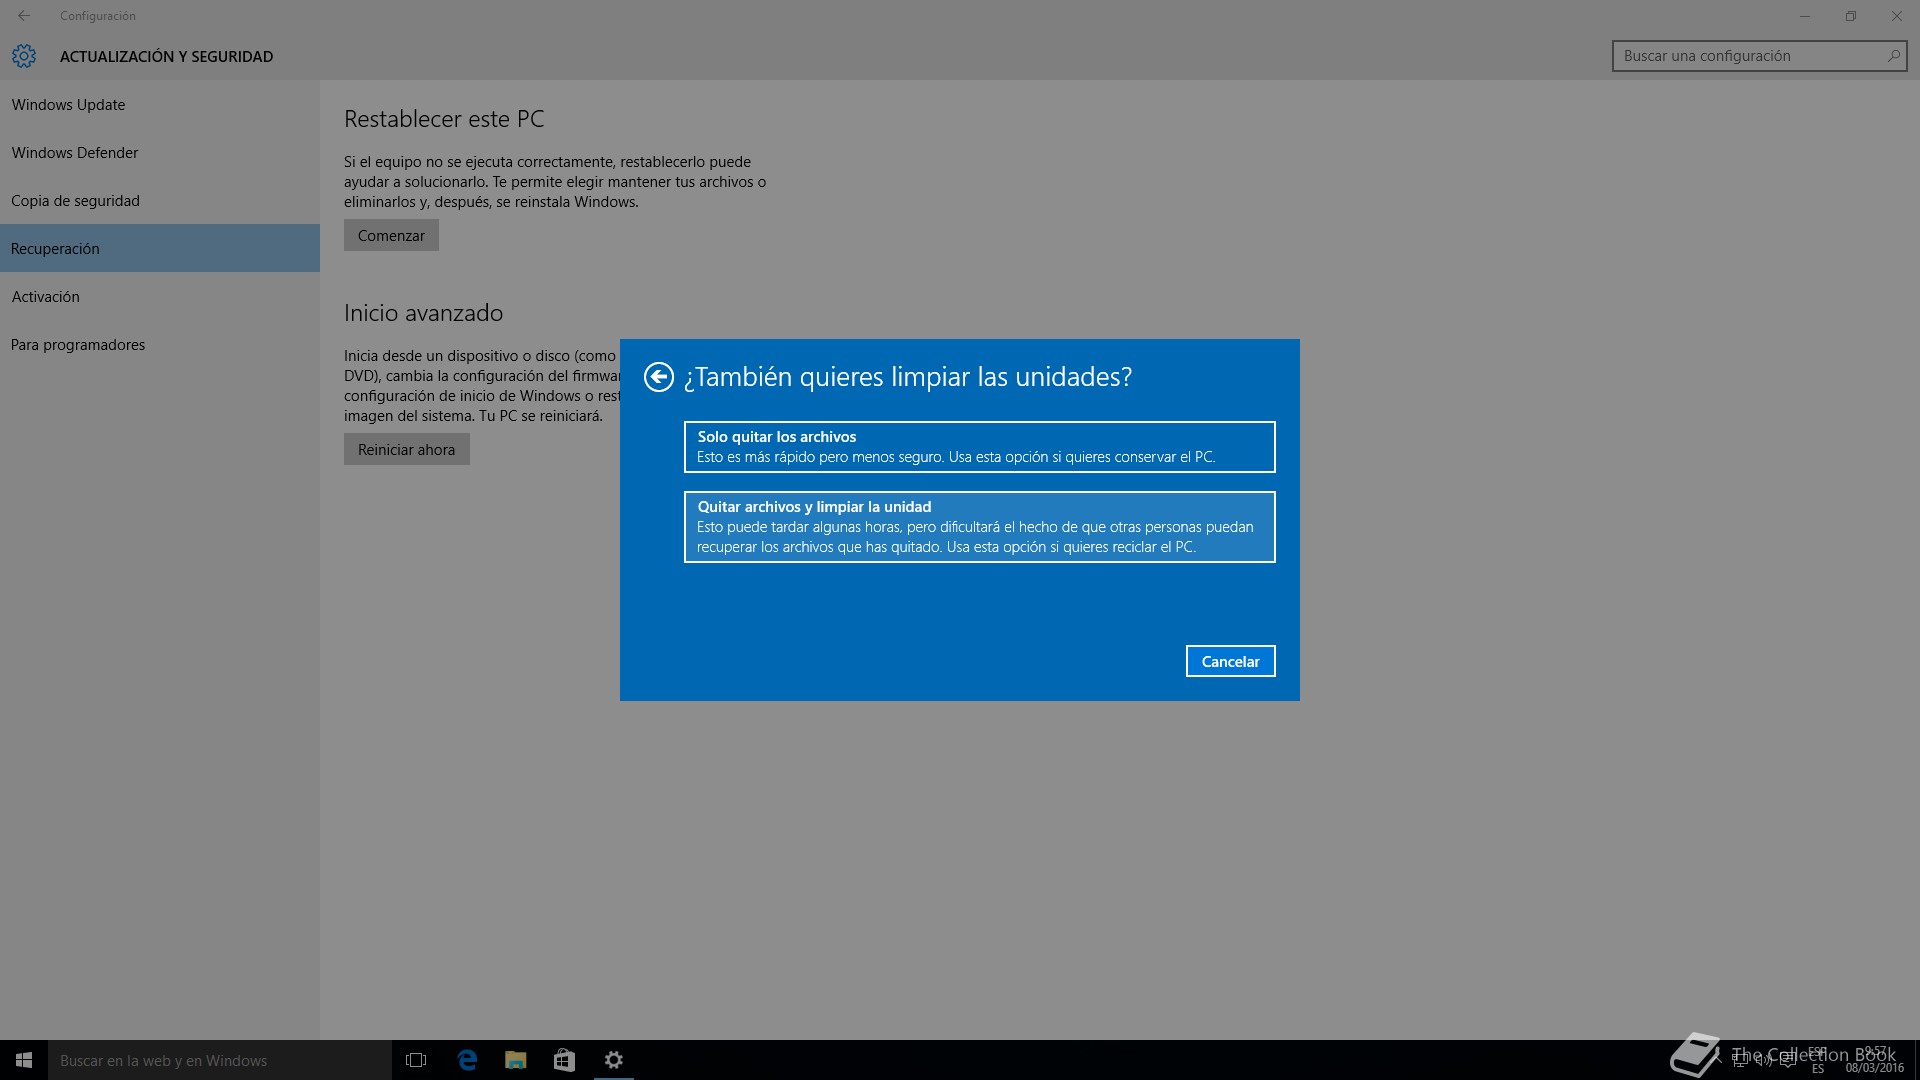Click the dialog's circular back arrow
This screenshot has width=1920, height=1080.
coord(658,377)
